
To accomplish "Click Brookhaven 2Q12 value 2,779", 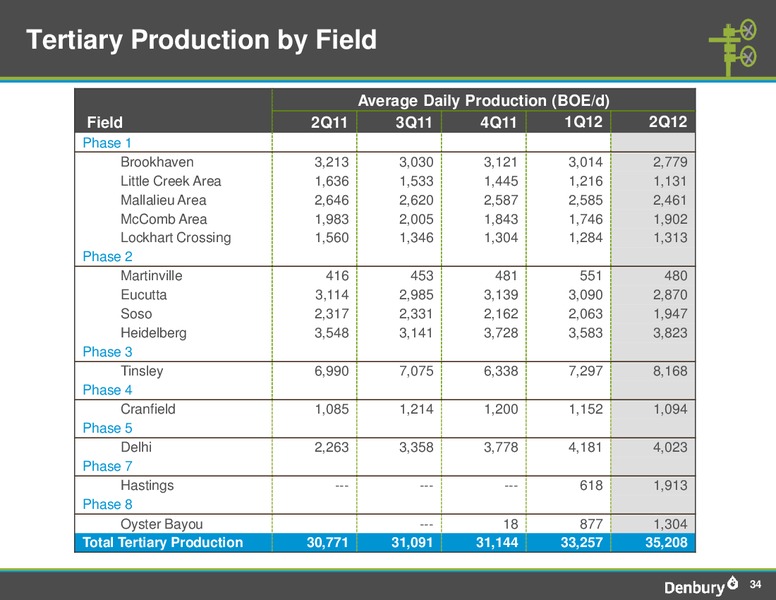I will (x=670, y=162).
